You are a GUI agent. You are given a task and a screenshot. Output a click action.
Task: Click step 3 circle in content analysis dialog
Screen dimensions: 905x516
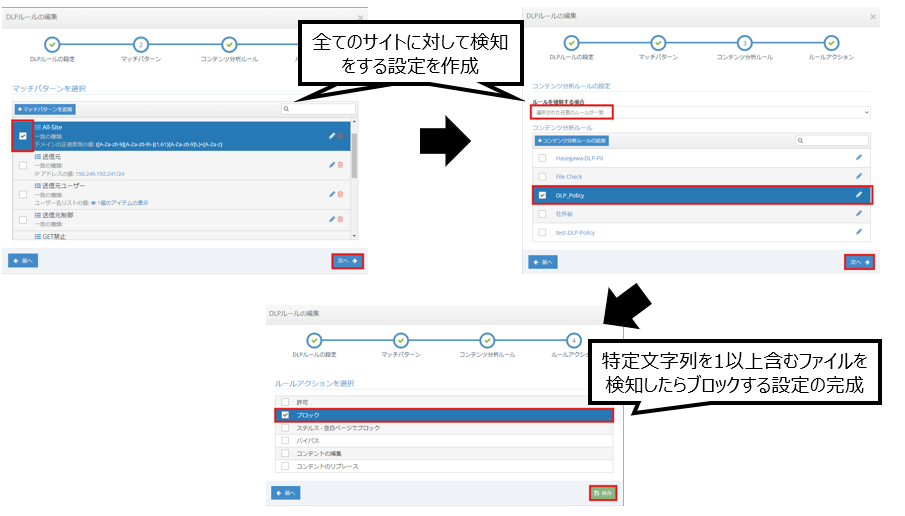click(x=745, y=43)
